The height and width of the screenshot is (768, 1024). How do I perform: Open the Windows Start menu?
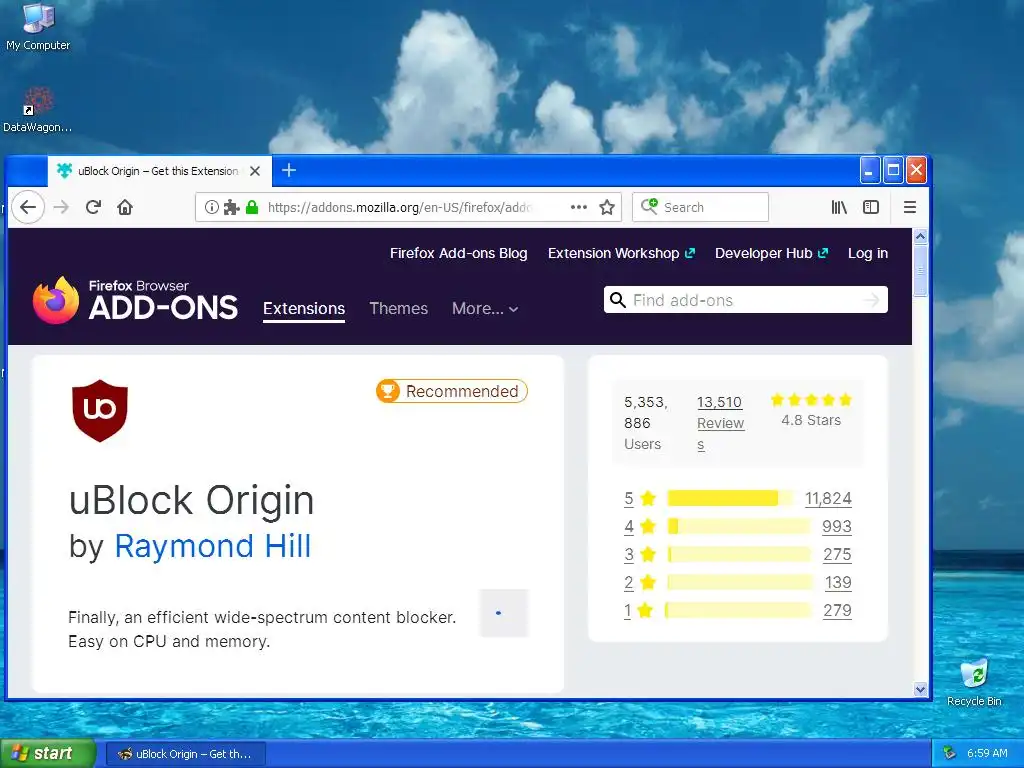tap(48, 753)
